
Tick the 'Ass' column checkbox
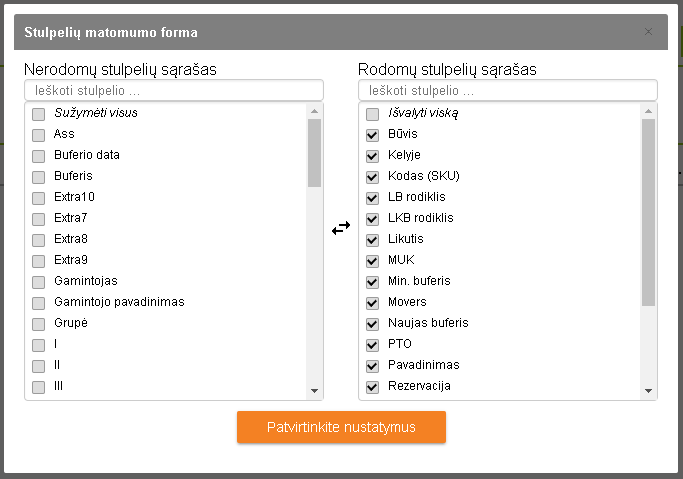click(39, 135)
